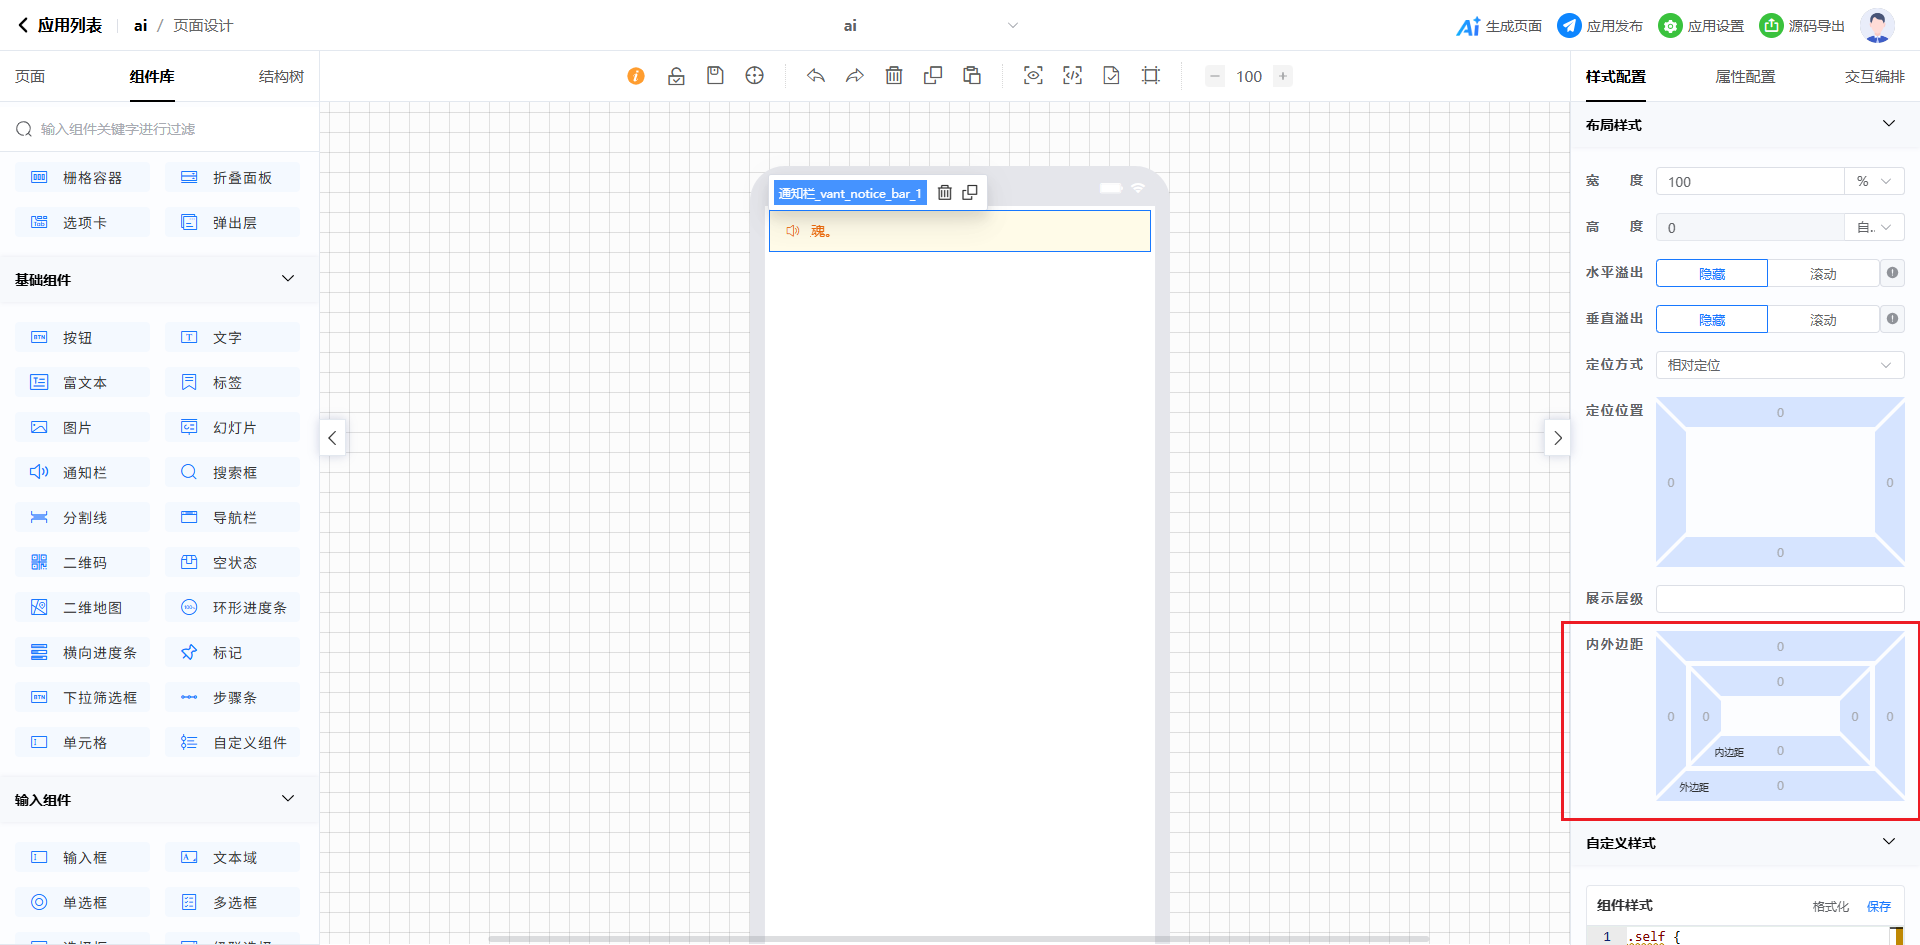Click the orange info icon

(x=636, y=76)
